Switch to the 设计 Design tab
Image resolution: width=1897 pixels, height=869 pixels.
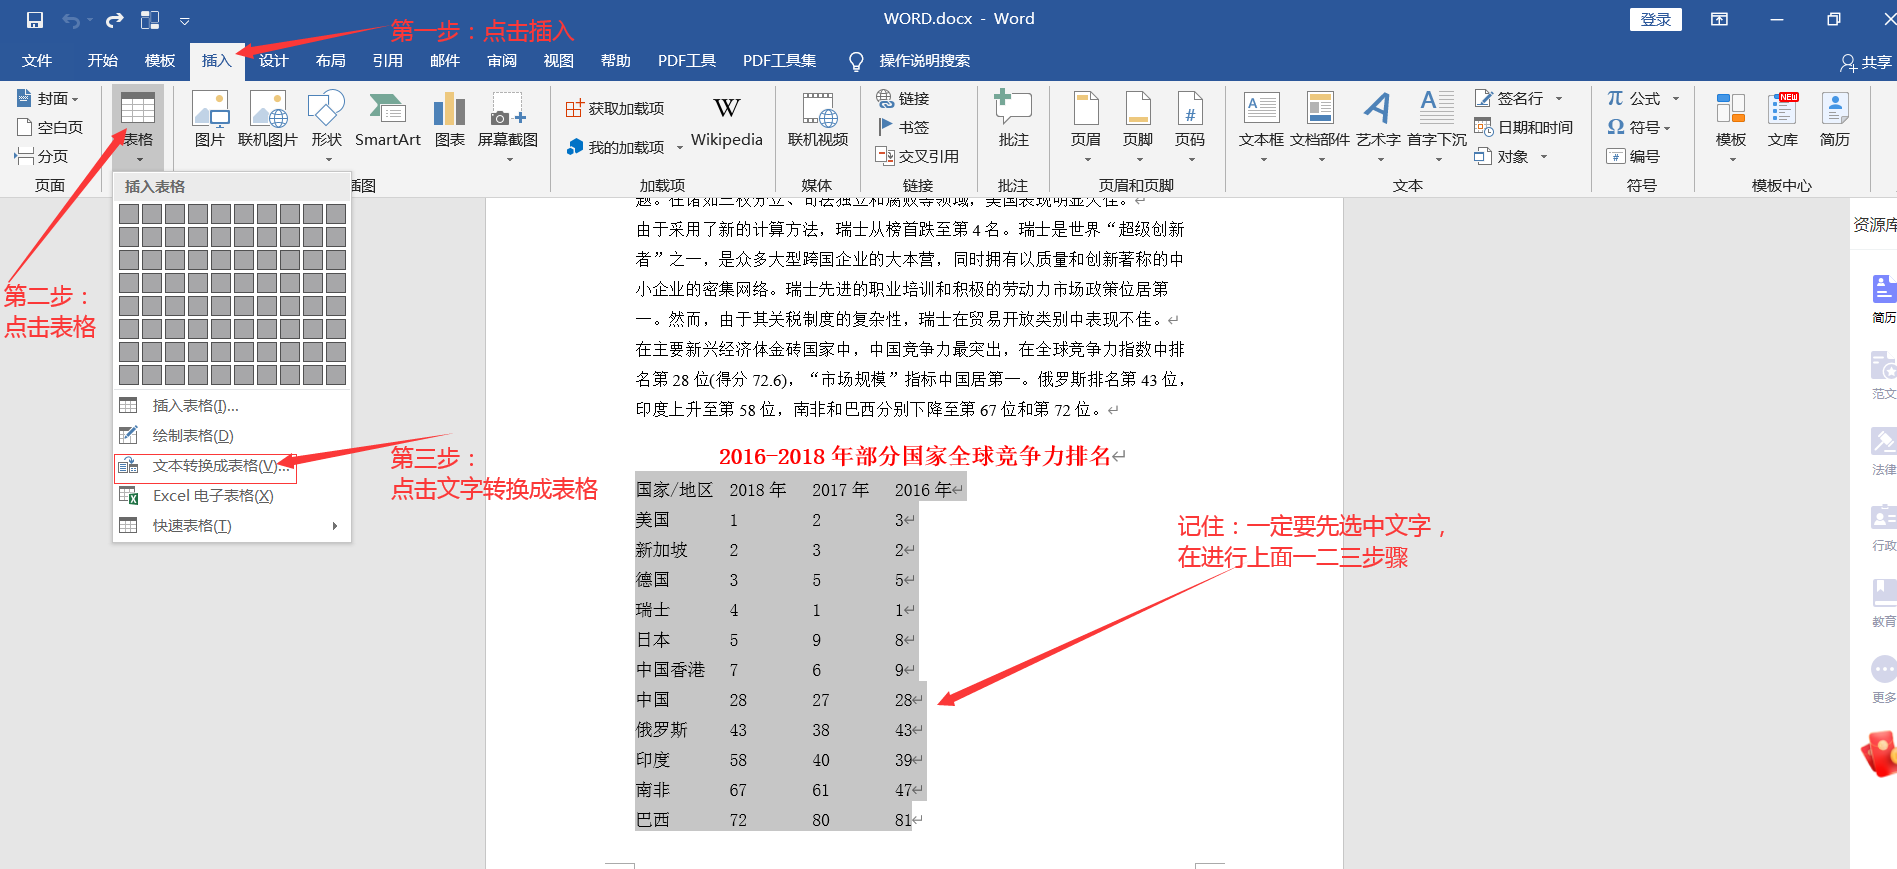(273, 61)
